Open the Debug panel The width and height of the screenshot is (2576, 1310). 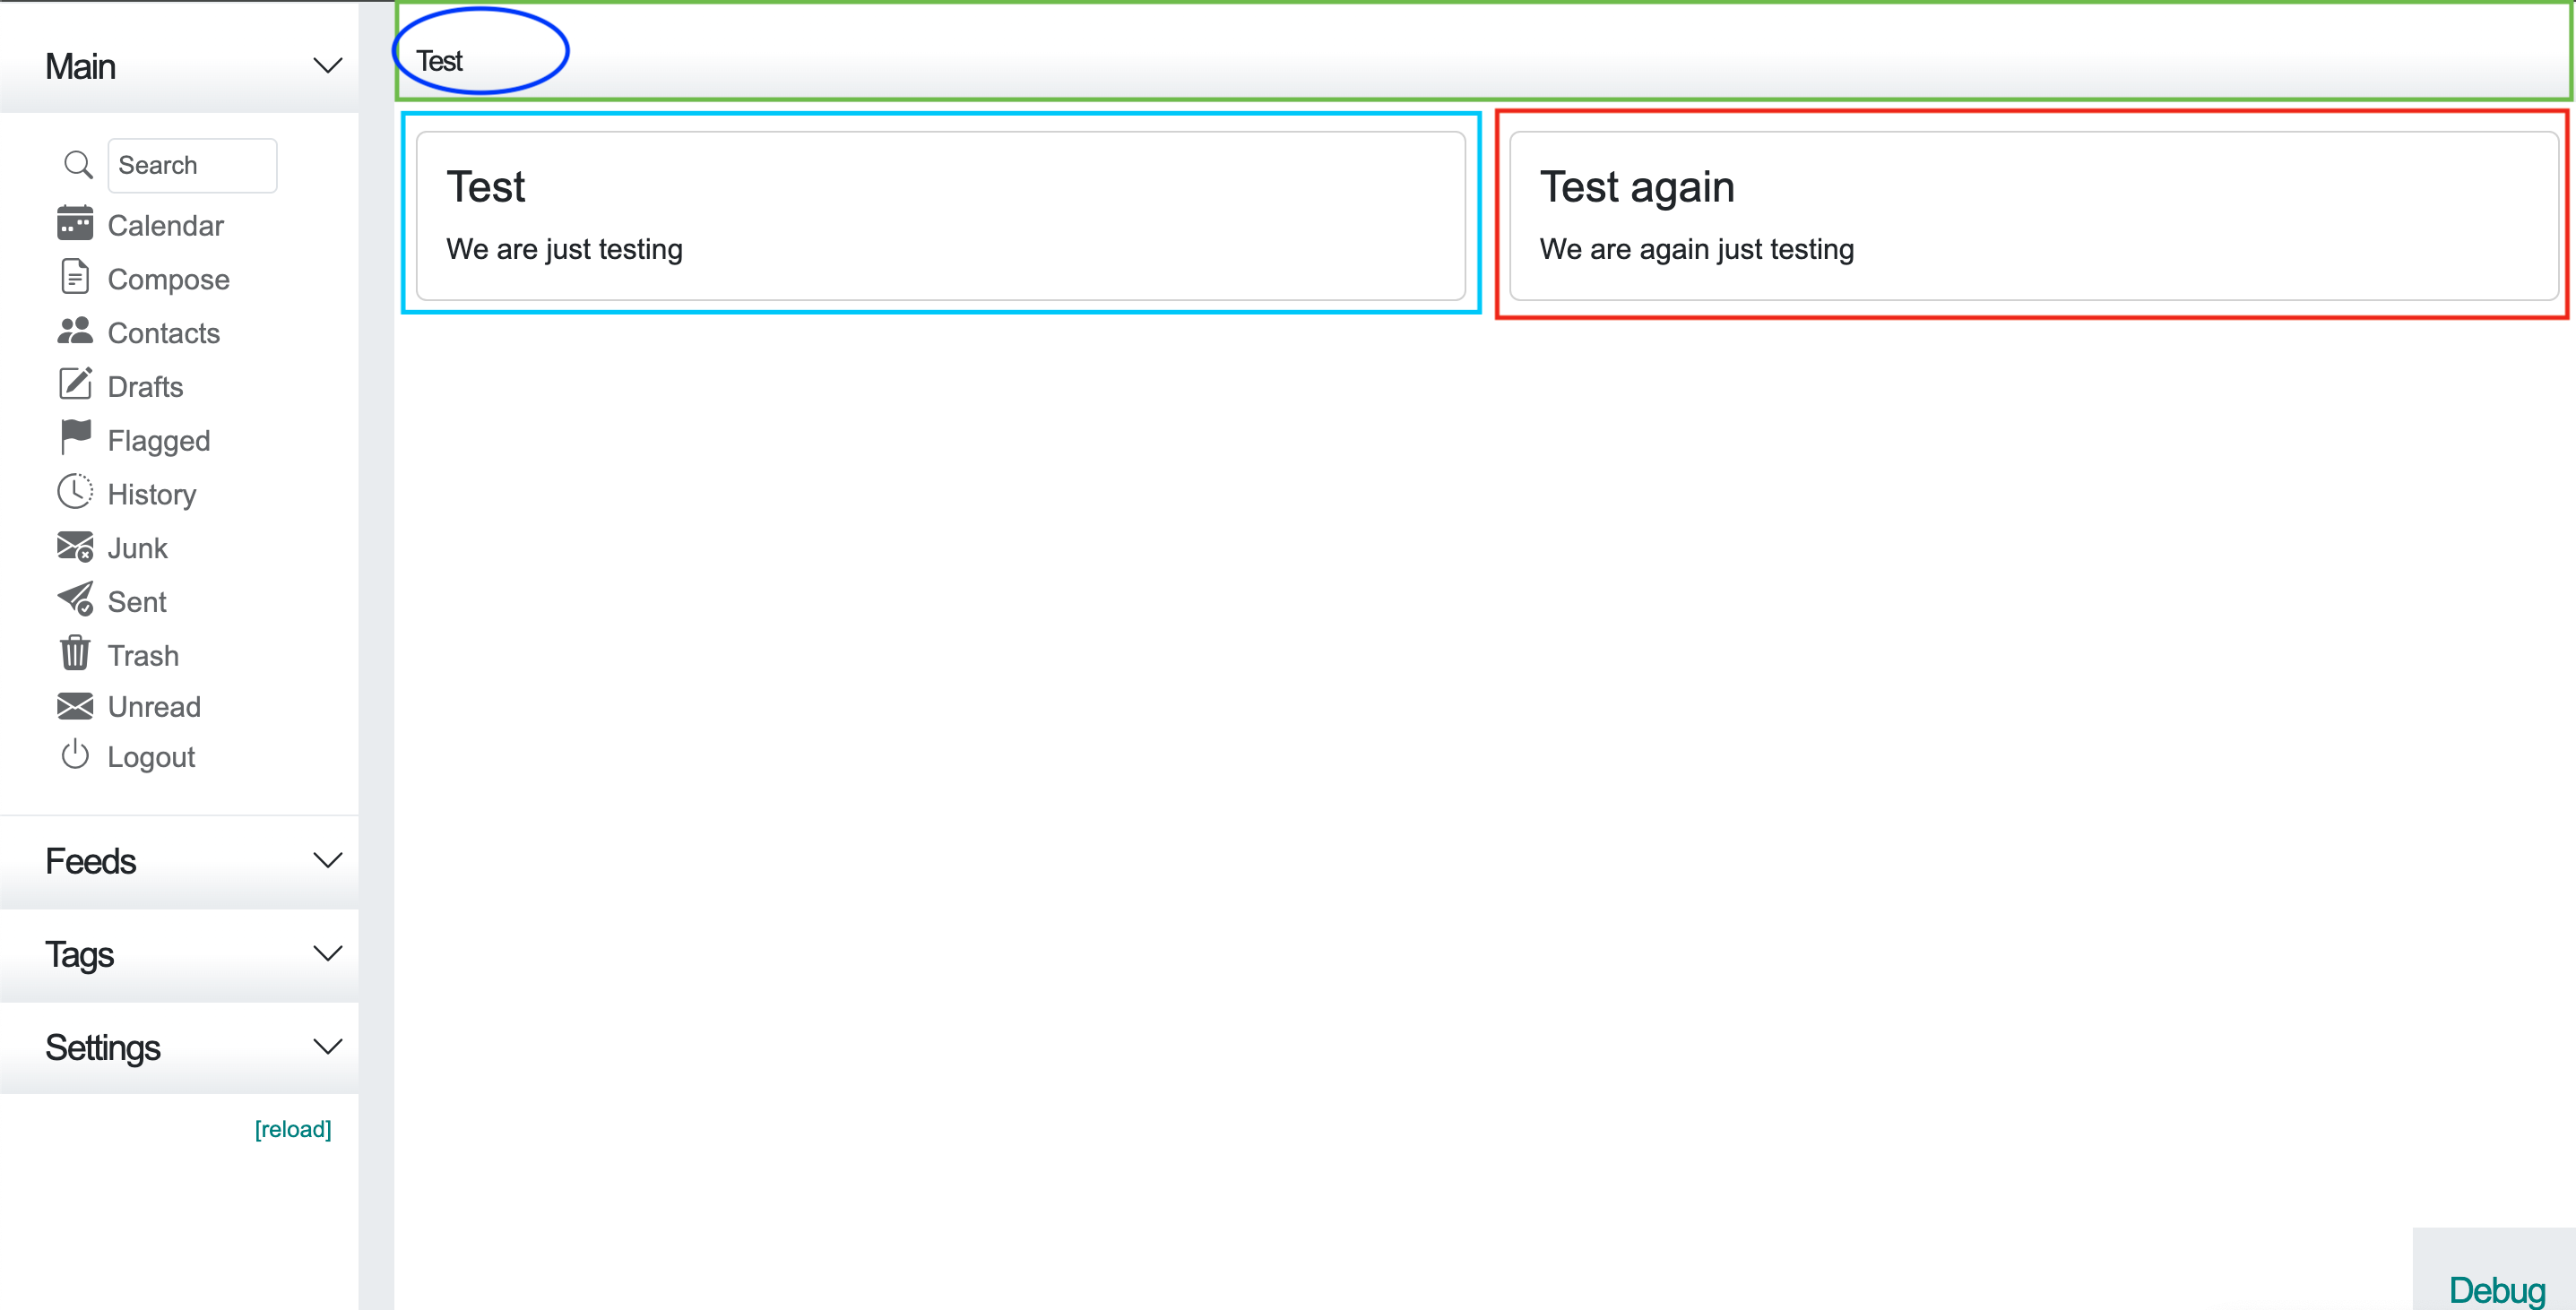pyautogui.click(x=2496, y=1289)
